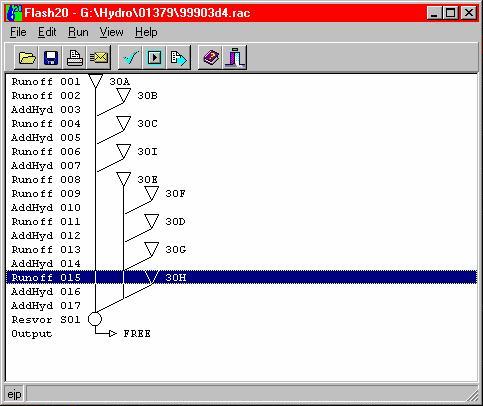Image resolution: width=483 pixels, height=406 pixels.
Task: Click the reservoir circle node symbol
Action: 95,319
